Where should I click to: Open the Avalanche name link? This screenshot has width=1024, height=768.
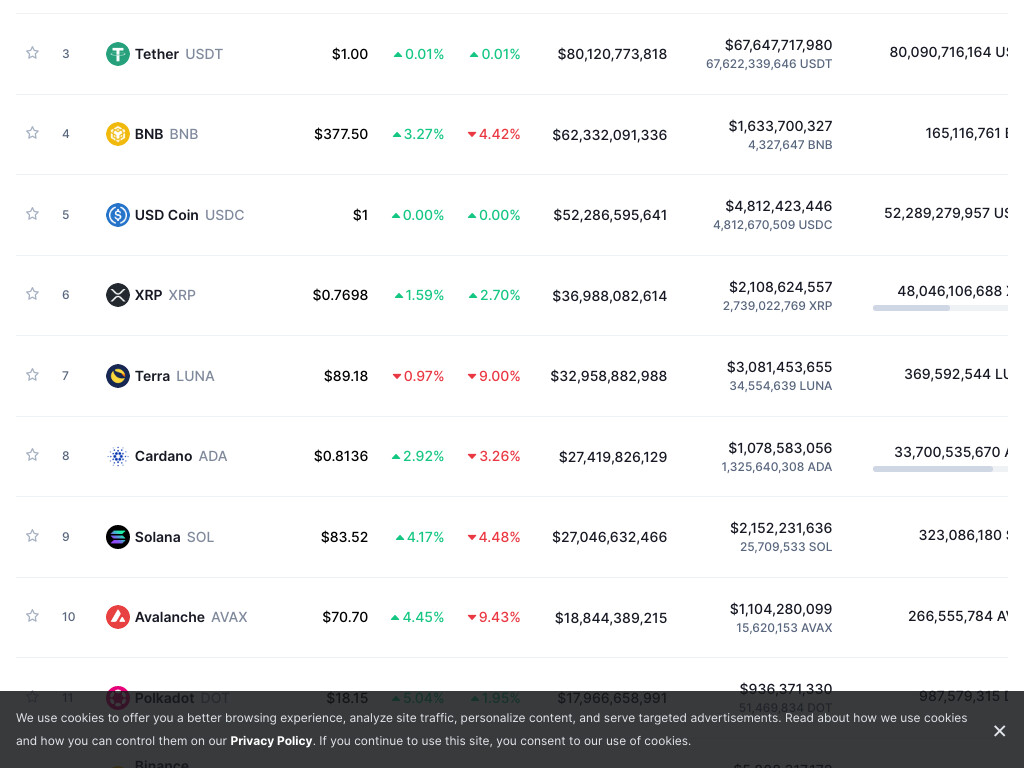tap(170, 617)
